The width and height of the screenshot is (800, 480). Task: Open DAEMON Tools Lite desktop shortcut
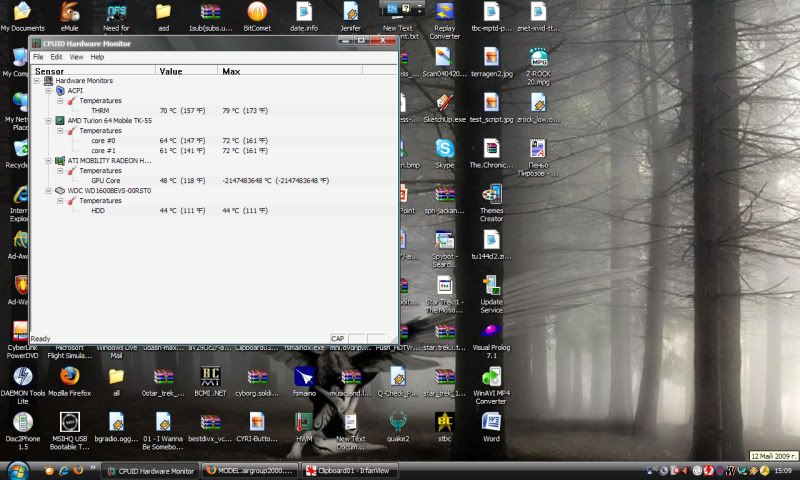coord(22,378)
